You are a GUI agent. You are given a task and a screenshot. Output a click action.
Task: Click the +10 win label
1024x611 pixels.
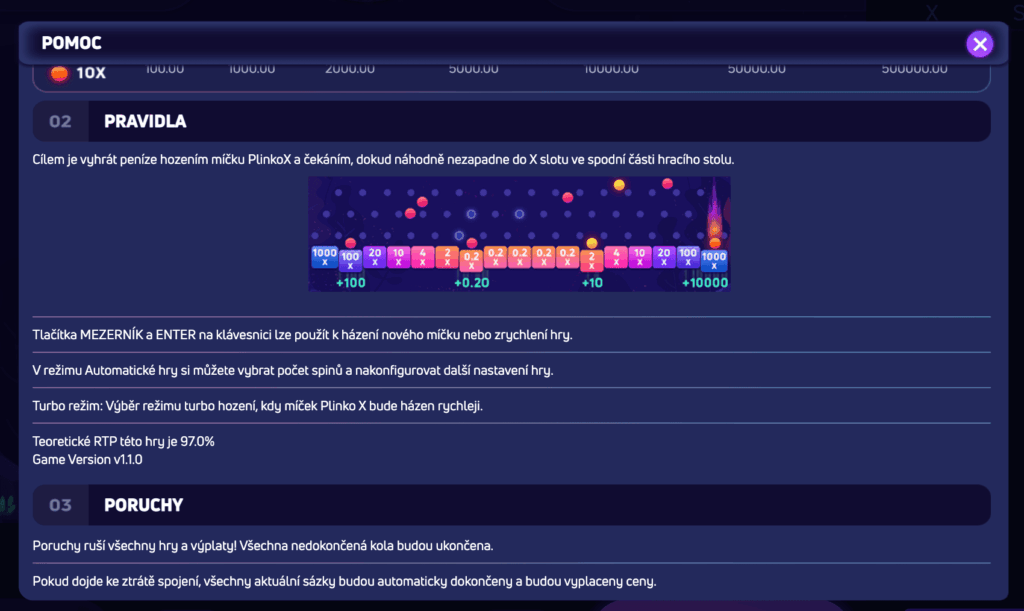[592, 283]
